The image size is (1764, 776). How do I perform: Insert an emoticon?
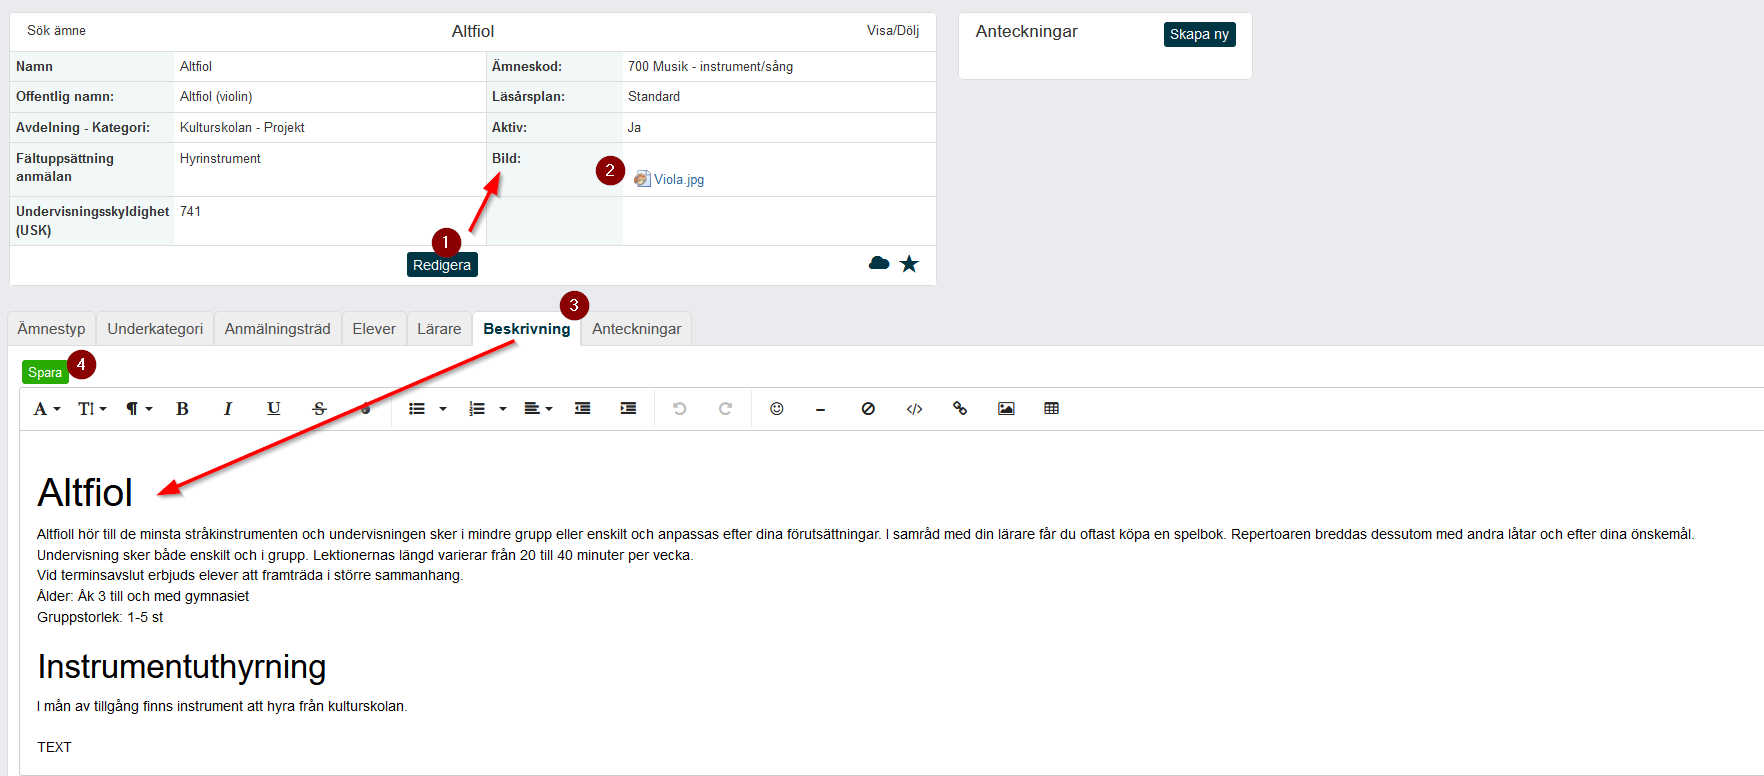click(x=777, y=409)
